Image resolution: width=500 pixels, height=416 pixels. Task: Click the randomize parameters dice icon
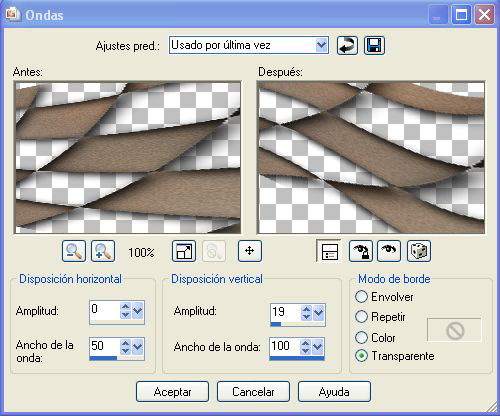click(x=419, y=251)
